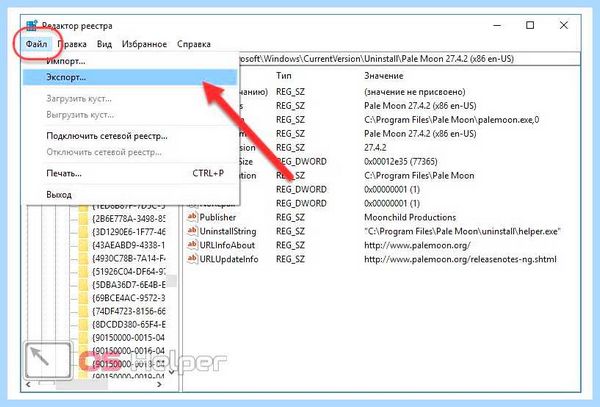Select the URLInfoAbout value name
The width and height of the screenshot is (600, 407).
tap(227, 245)
